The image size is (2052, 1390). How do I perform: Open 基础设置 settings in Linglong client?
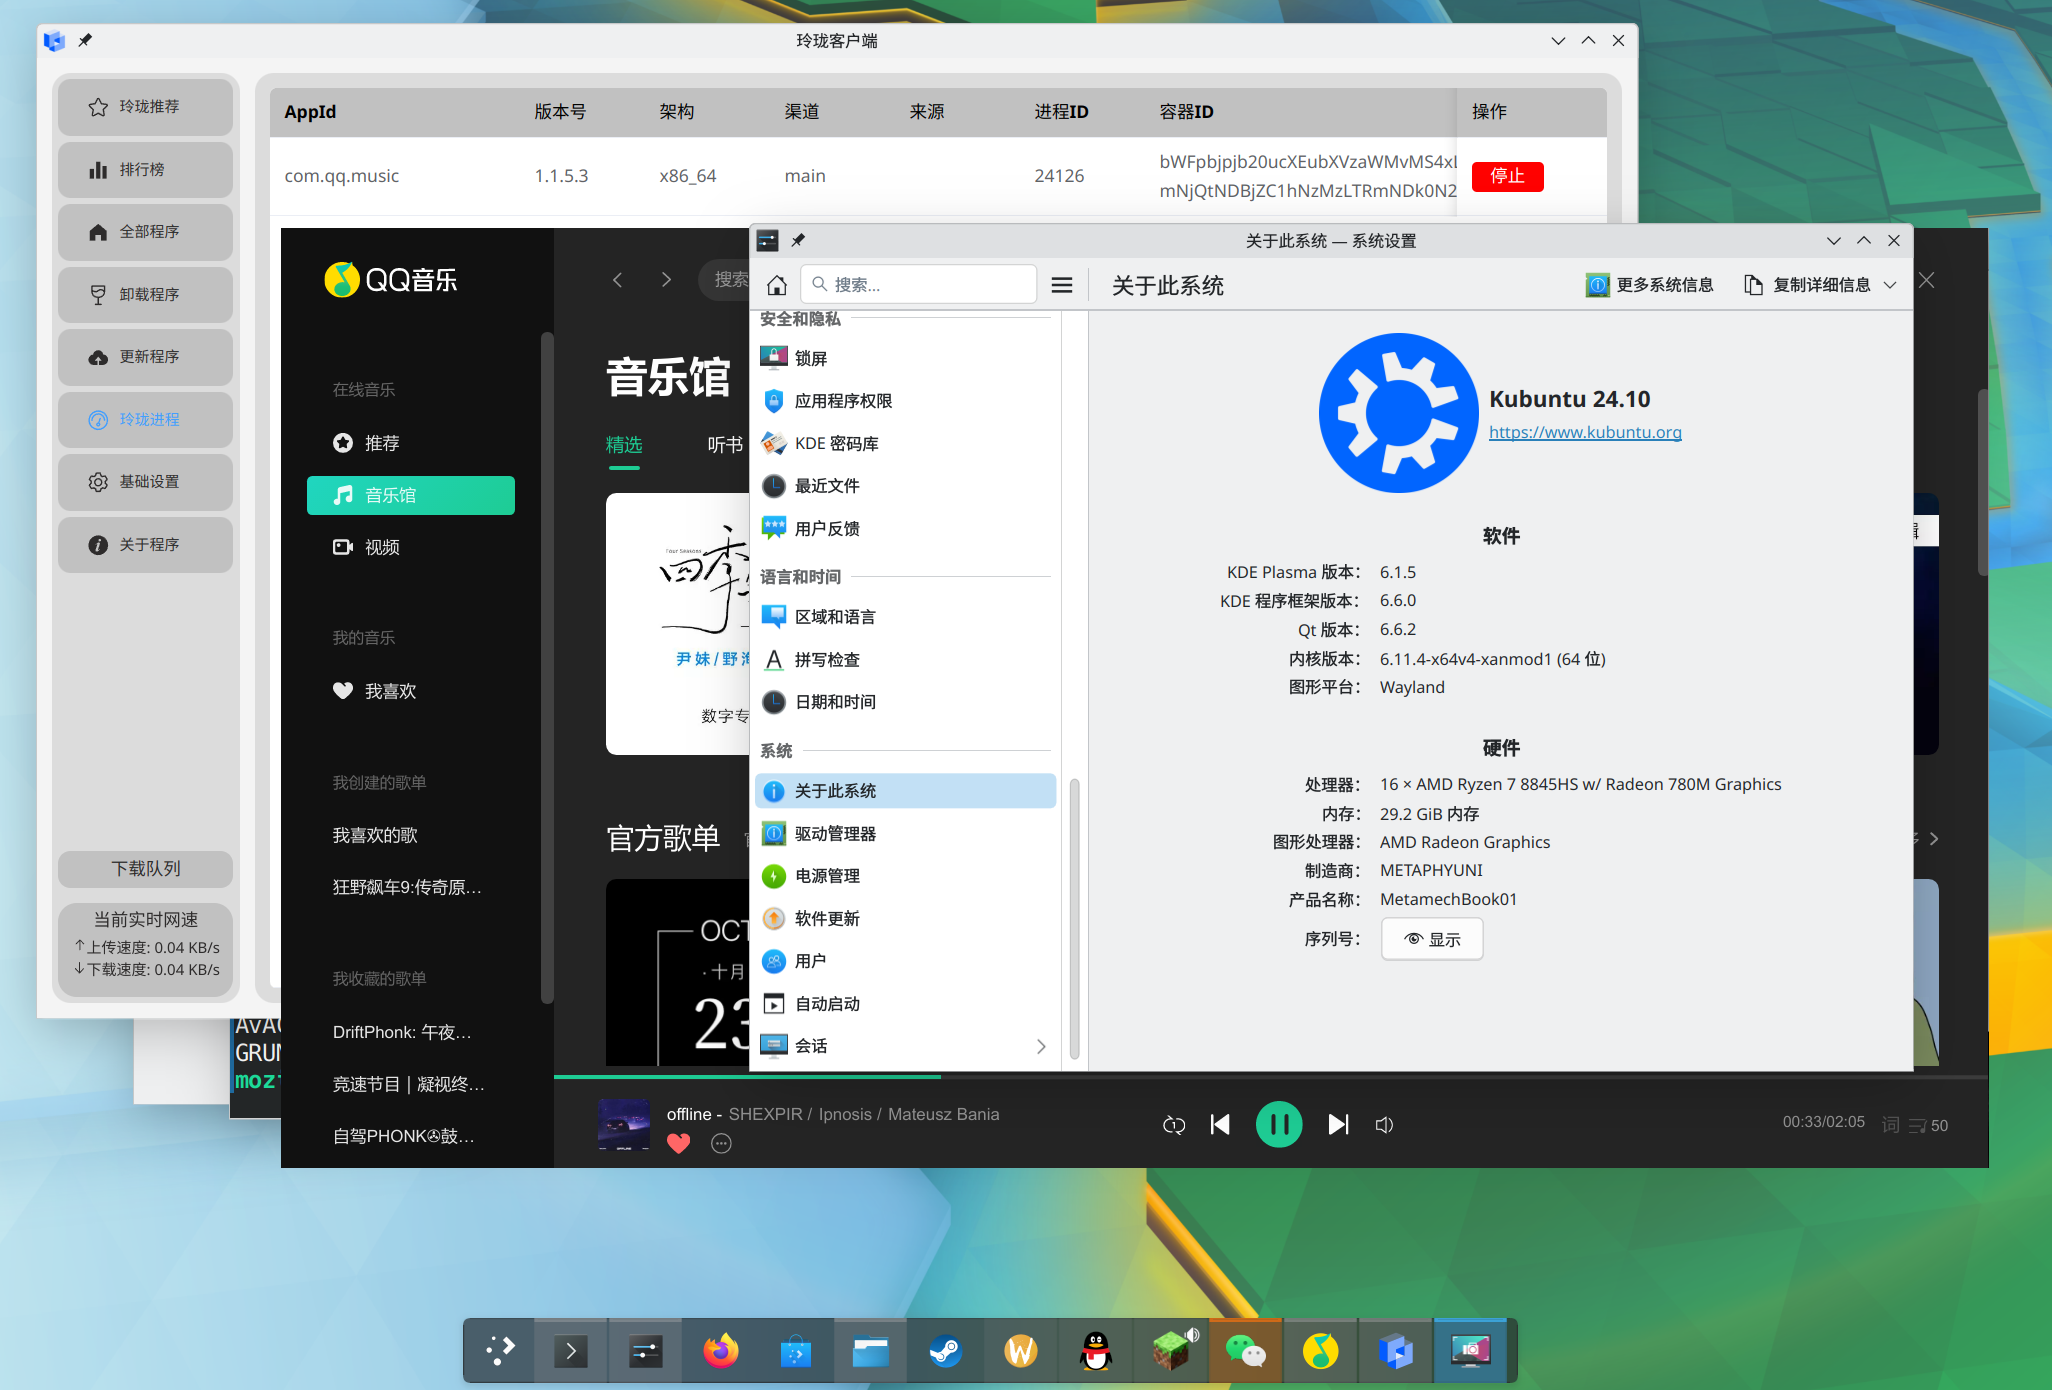tap(145, 482)
